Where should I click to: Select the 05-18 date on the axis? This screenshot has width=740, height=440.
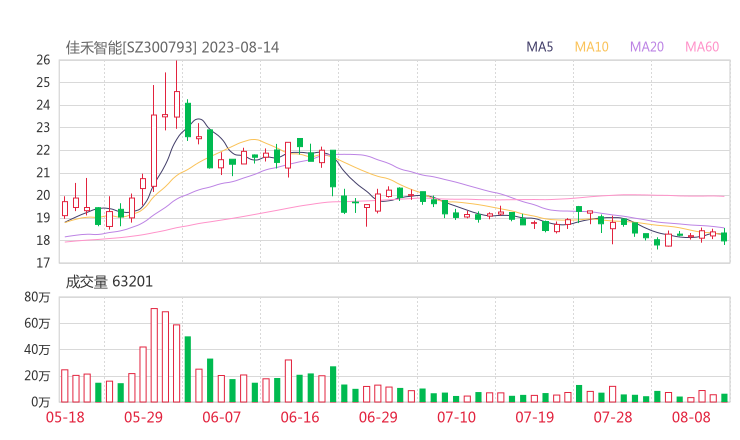pyautogui.click(x=65, y=417)
